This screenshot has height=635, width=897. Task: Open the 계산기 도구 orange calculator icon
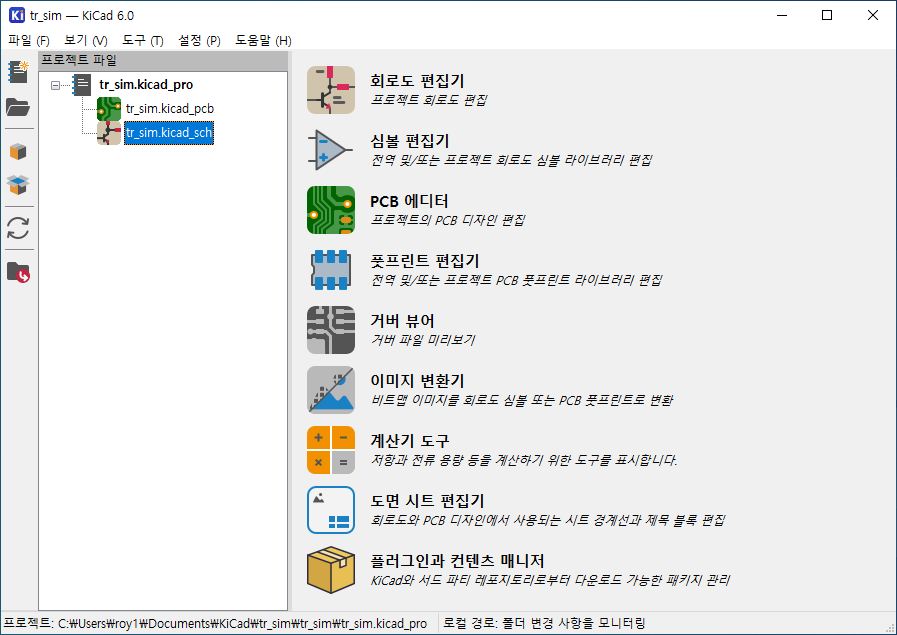click(x=331, y=450)
